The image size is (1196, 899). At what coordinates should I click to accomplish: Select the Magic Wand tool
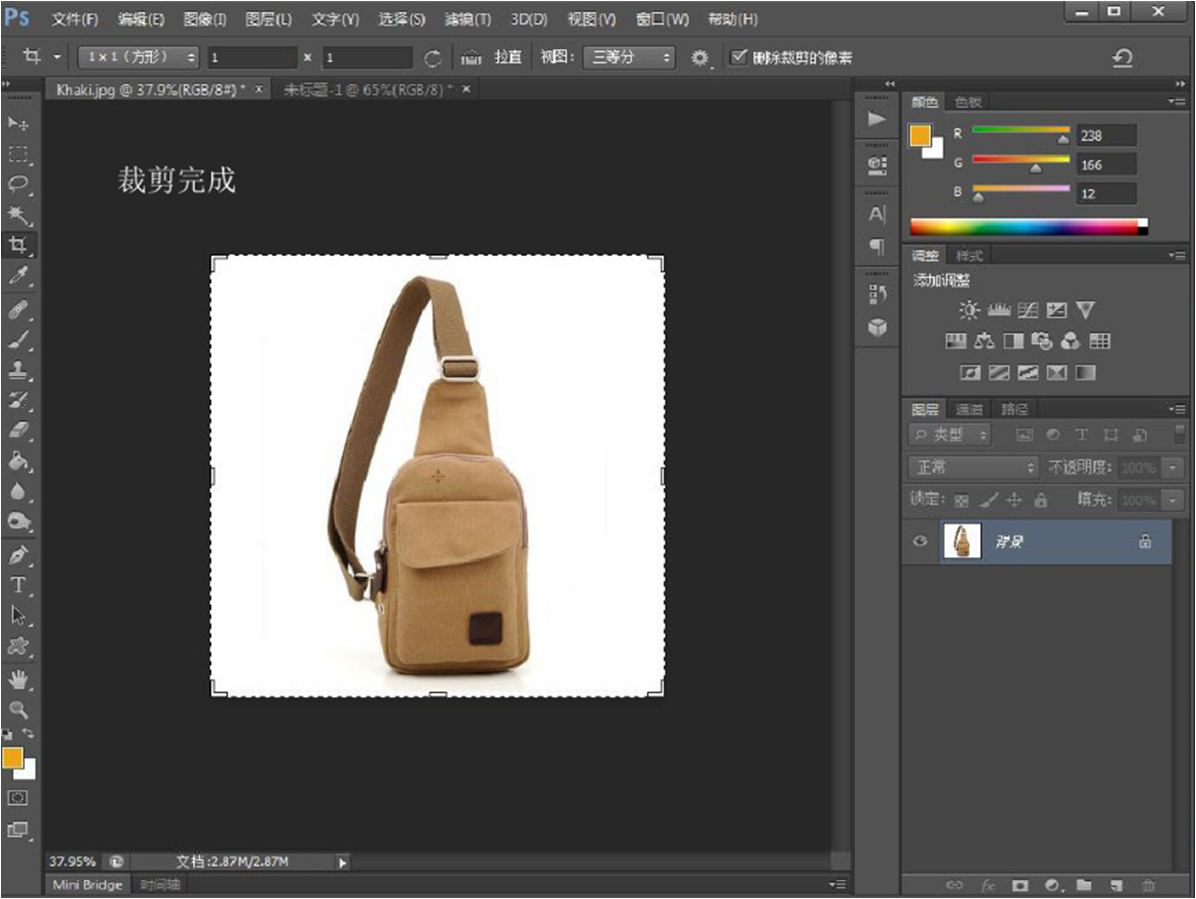point(19,215)
